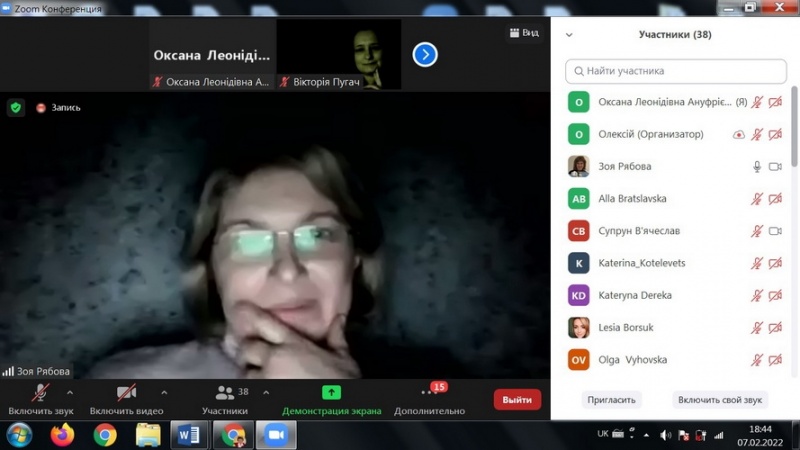Select camera-off icon for Katerina_Kotelevets
Image resolution: width=800 pixels, height=450 pixels.
click(x=775, y=263)
